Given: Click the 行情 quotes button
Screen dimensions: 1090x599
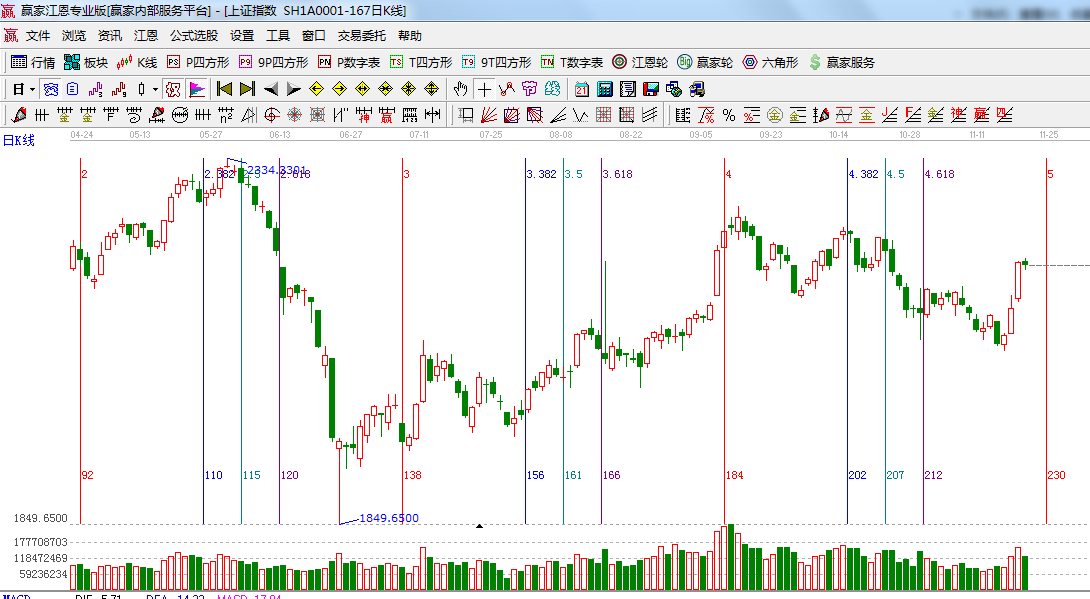Looking at the screenshot, I should [33, 62].
